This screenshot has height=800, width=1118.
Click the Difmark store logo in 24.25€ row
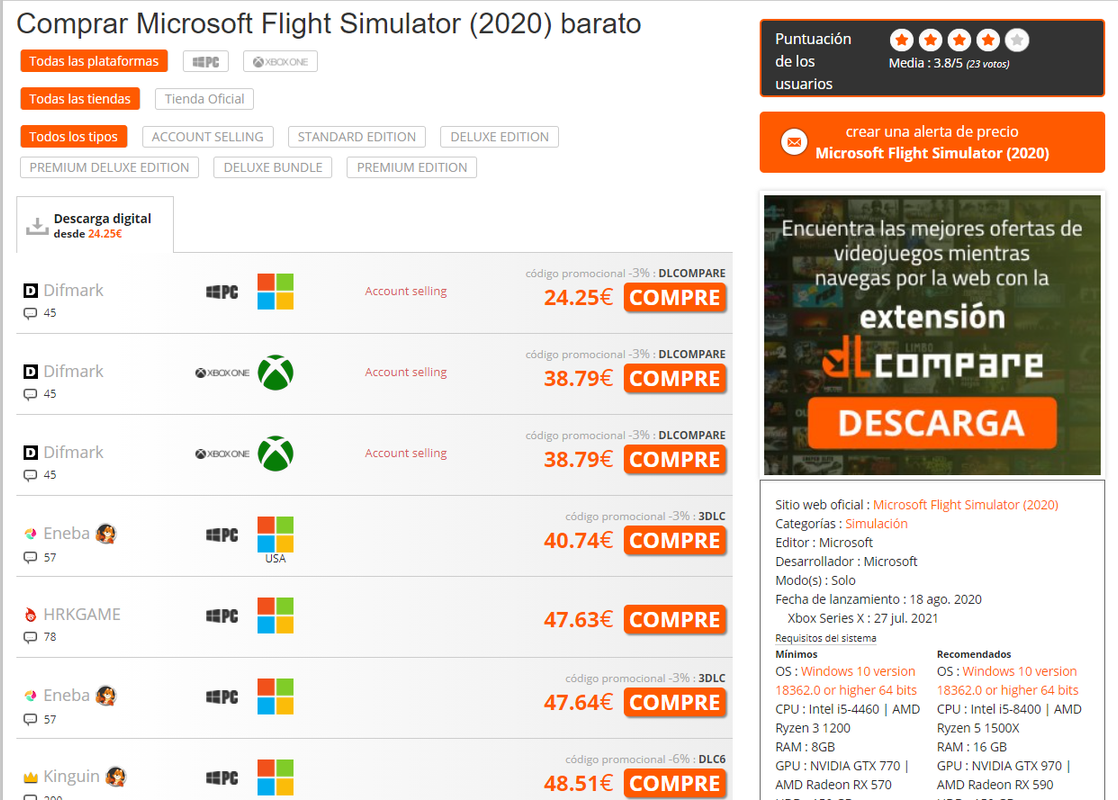(31, 290)
